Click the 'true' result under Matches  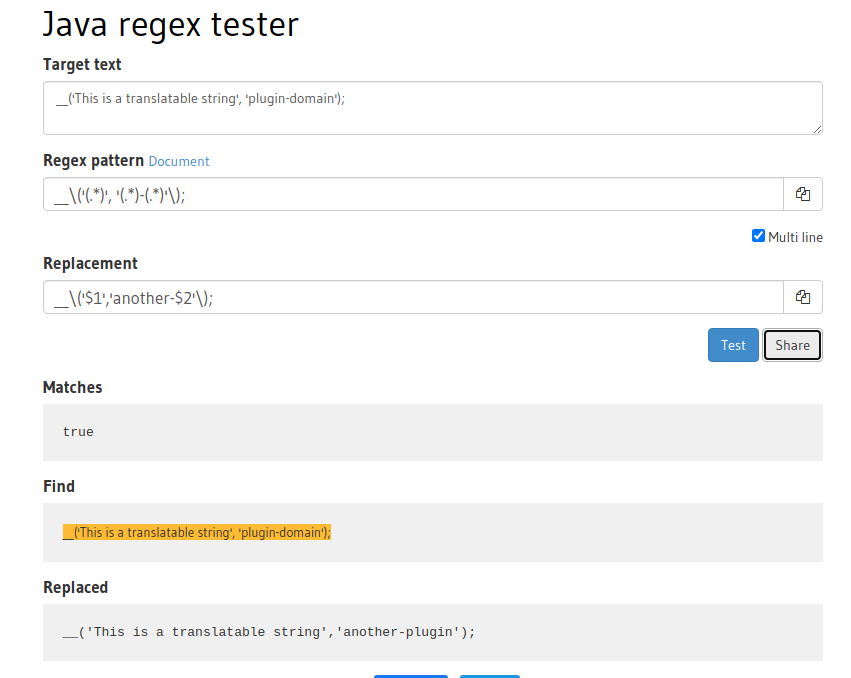click(78, 432)
